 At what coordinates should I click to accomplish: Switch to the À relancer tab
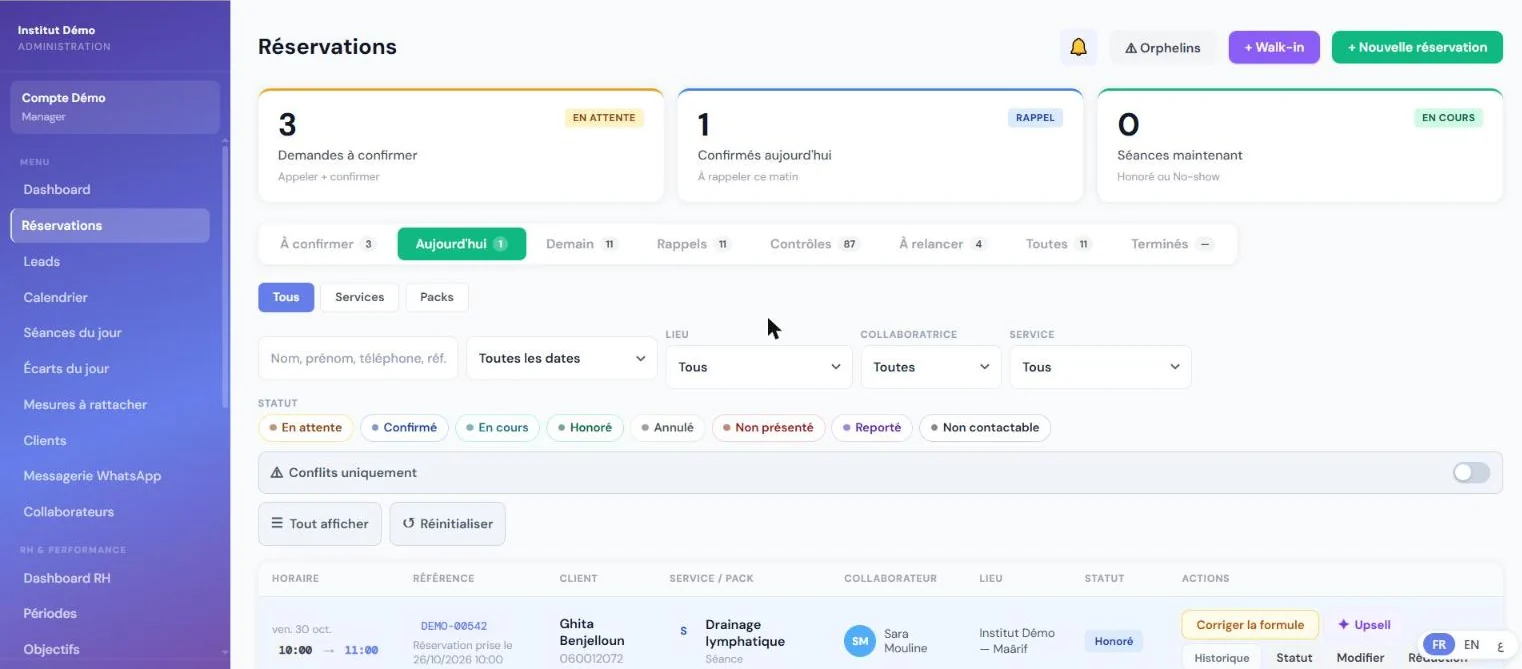tap(943, 244)
